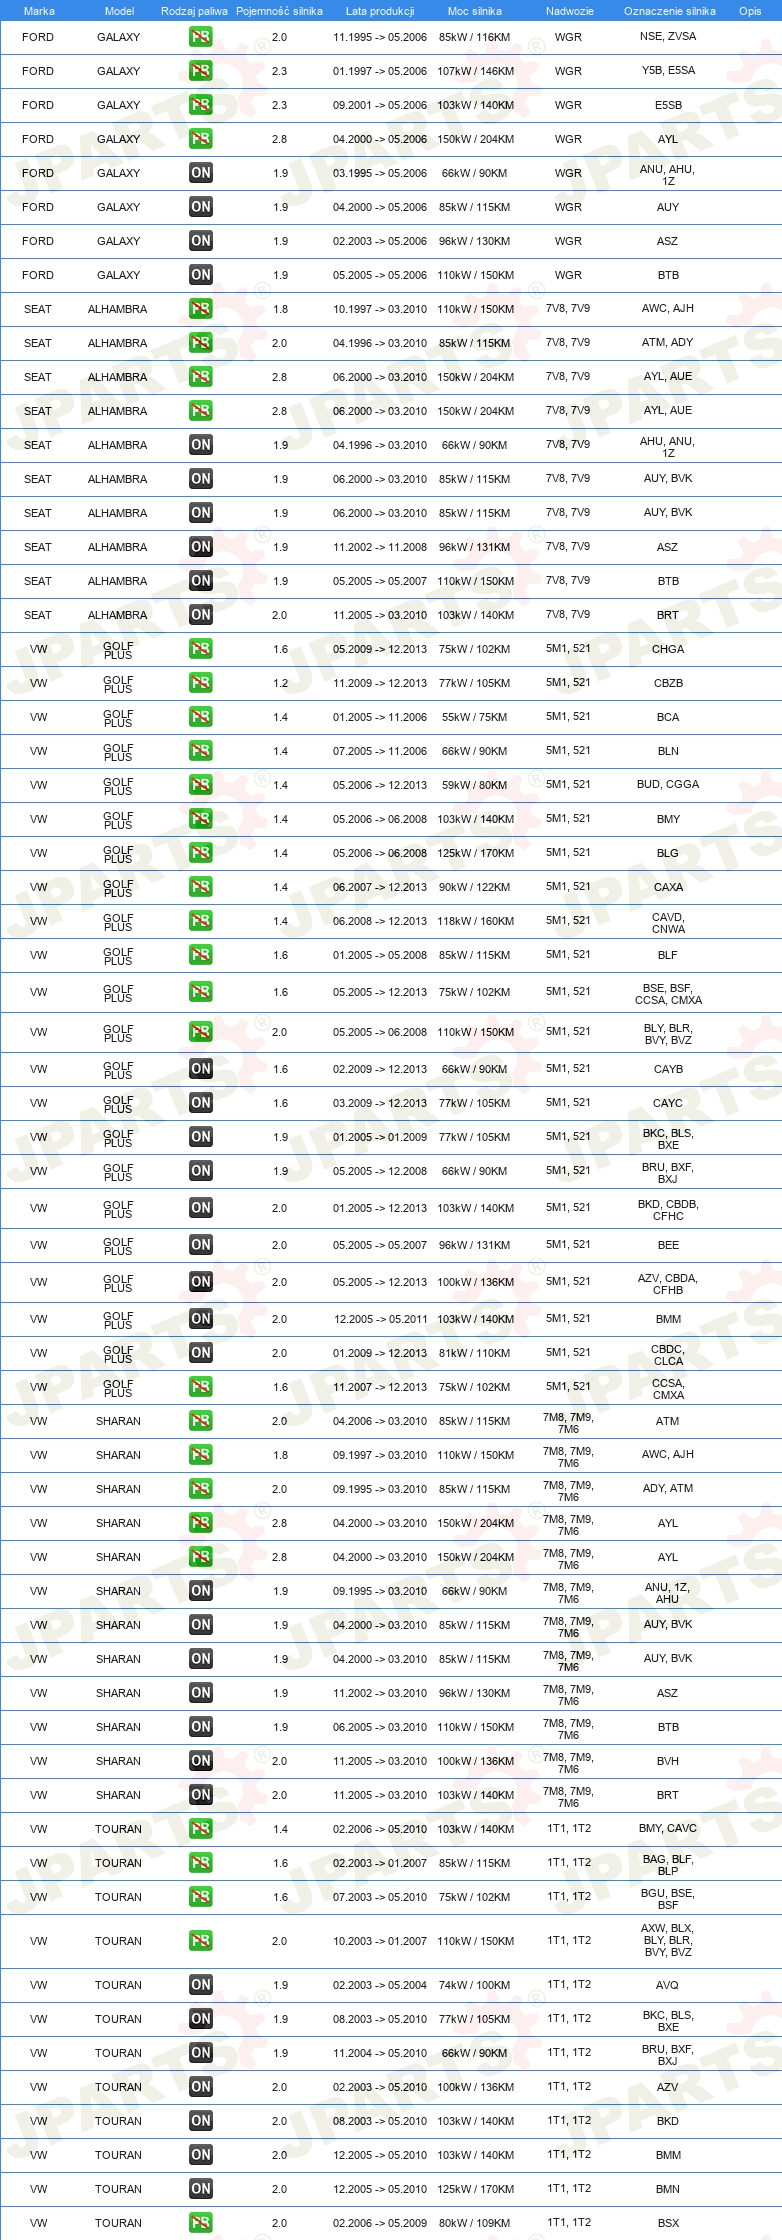Click the Moc silnika column header
This screenshot has height=2240, width=782.
point(475,11)
